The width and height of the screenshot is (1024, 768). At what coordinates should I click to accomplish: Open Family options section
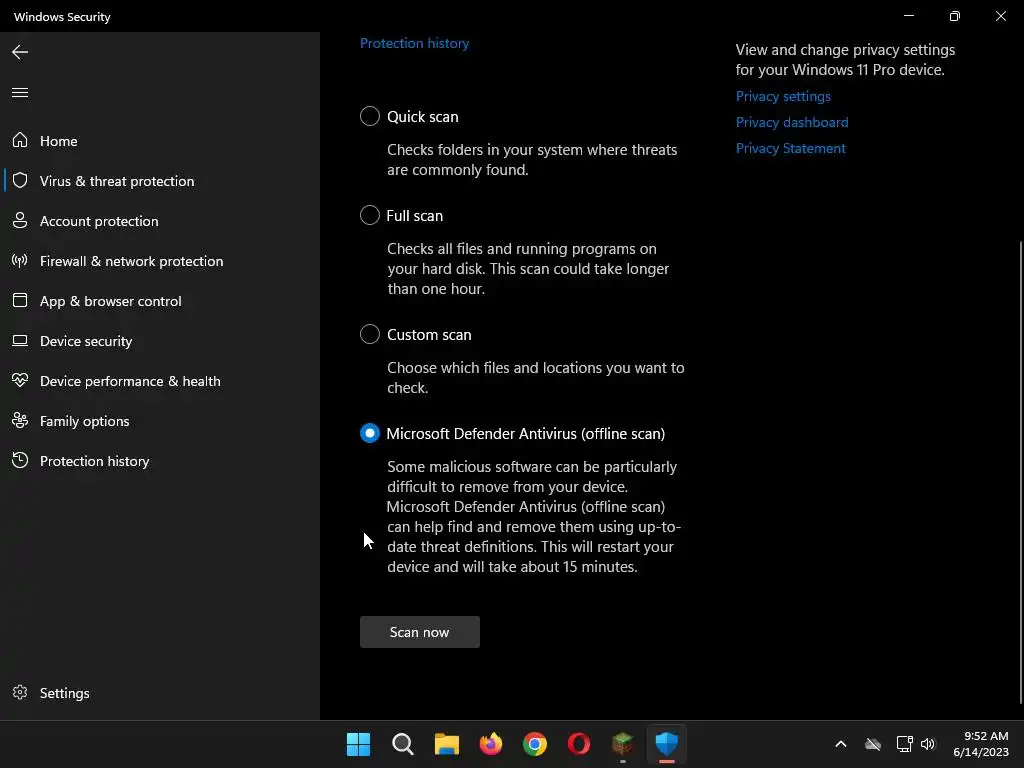160,421
